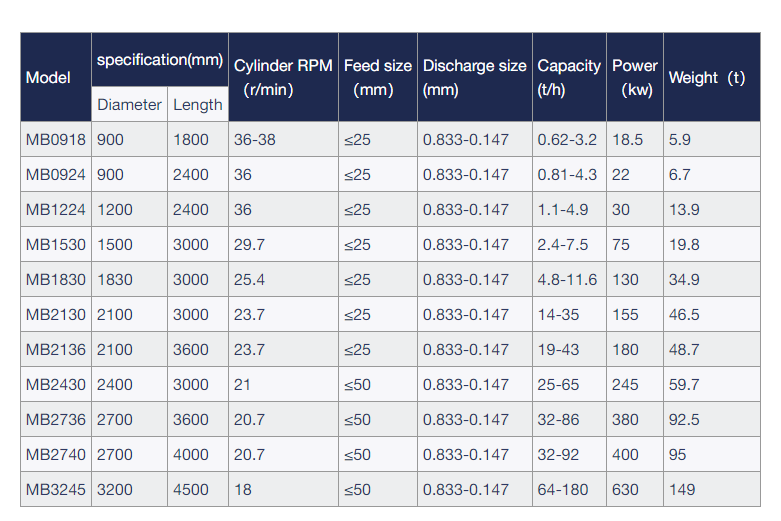Click weight value 149
781x521 pixels.
712,489
